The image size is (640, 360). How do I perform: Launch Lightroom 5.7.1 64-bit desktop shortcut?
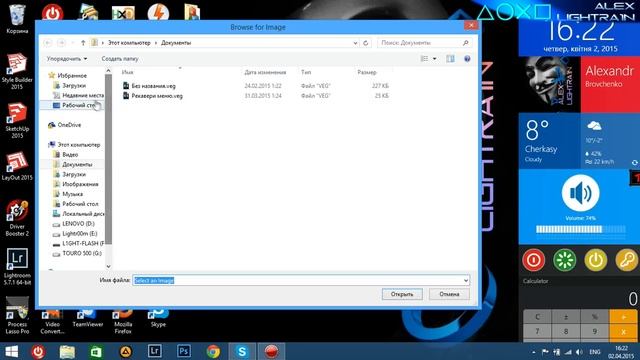tap(17, 267)
